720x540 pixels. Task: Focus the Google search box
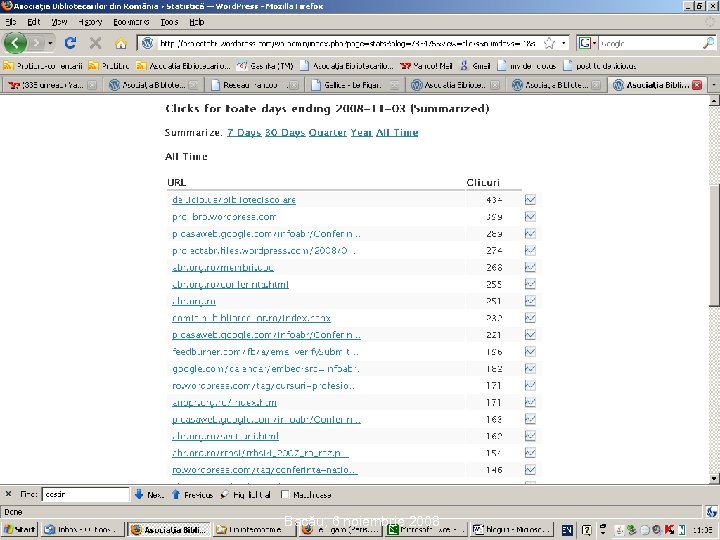pyautogui.click(x=651, y=44)
